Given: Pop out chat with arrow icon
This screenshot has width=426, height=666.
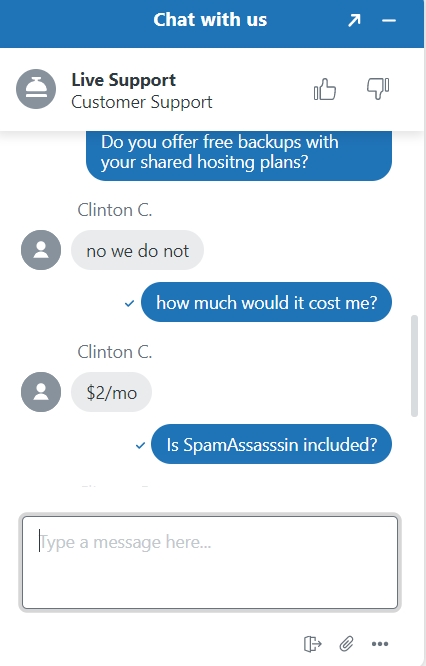Looking at the screenshot, I should [x=354, y=20].
